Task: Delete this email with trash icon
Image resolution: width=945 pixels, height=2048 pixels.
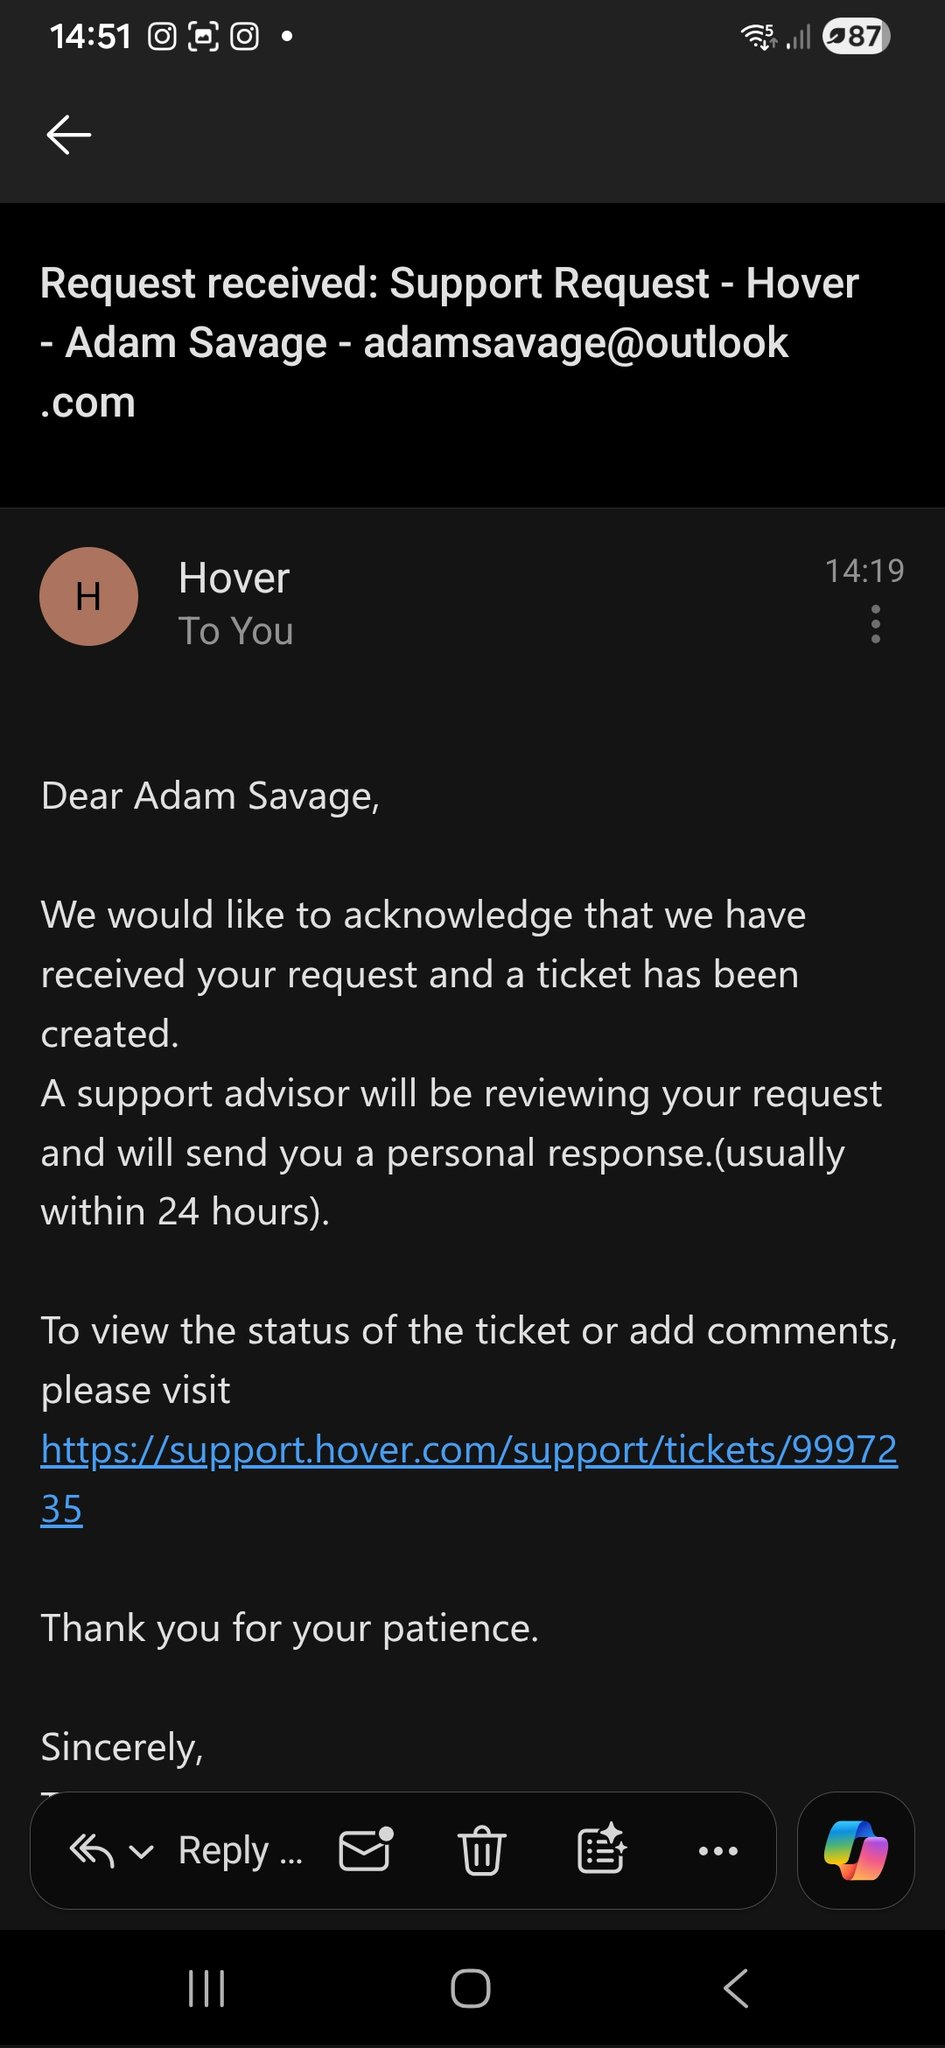Action: [482, 1850]
